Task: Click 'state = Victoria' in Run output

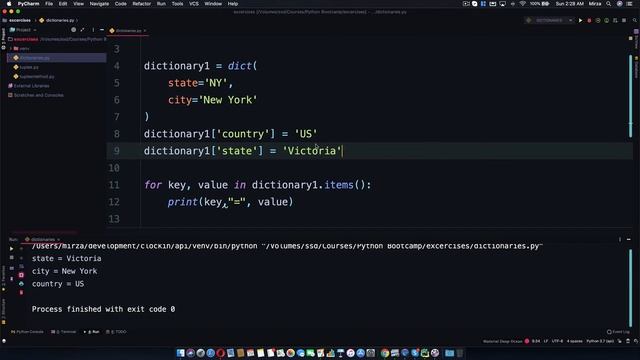Action: 67,258
